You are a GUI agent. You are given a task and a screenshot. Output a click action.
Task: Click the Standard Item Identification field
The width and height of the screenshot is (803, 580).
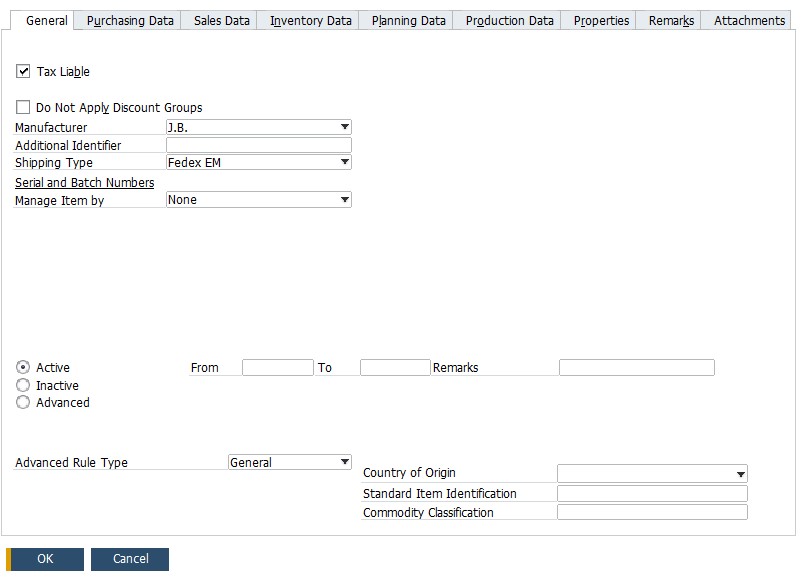tap(650, 493)
